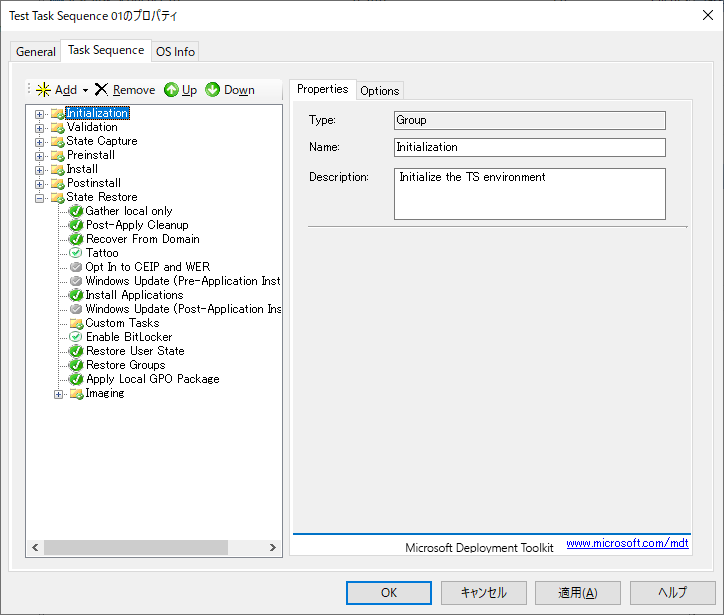Expand the State Capture group
Image resolution: width=724 pixels, height=615 pixels.
point(40,142)
